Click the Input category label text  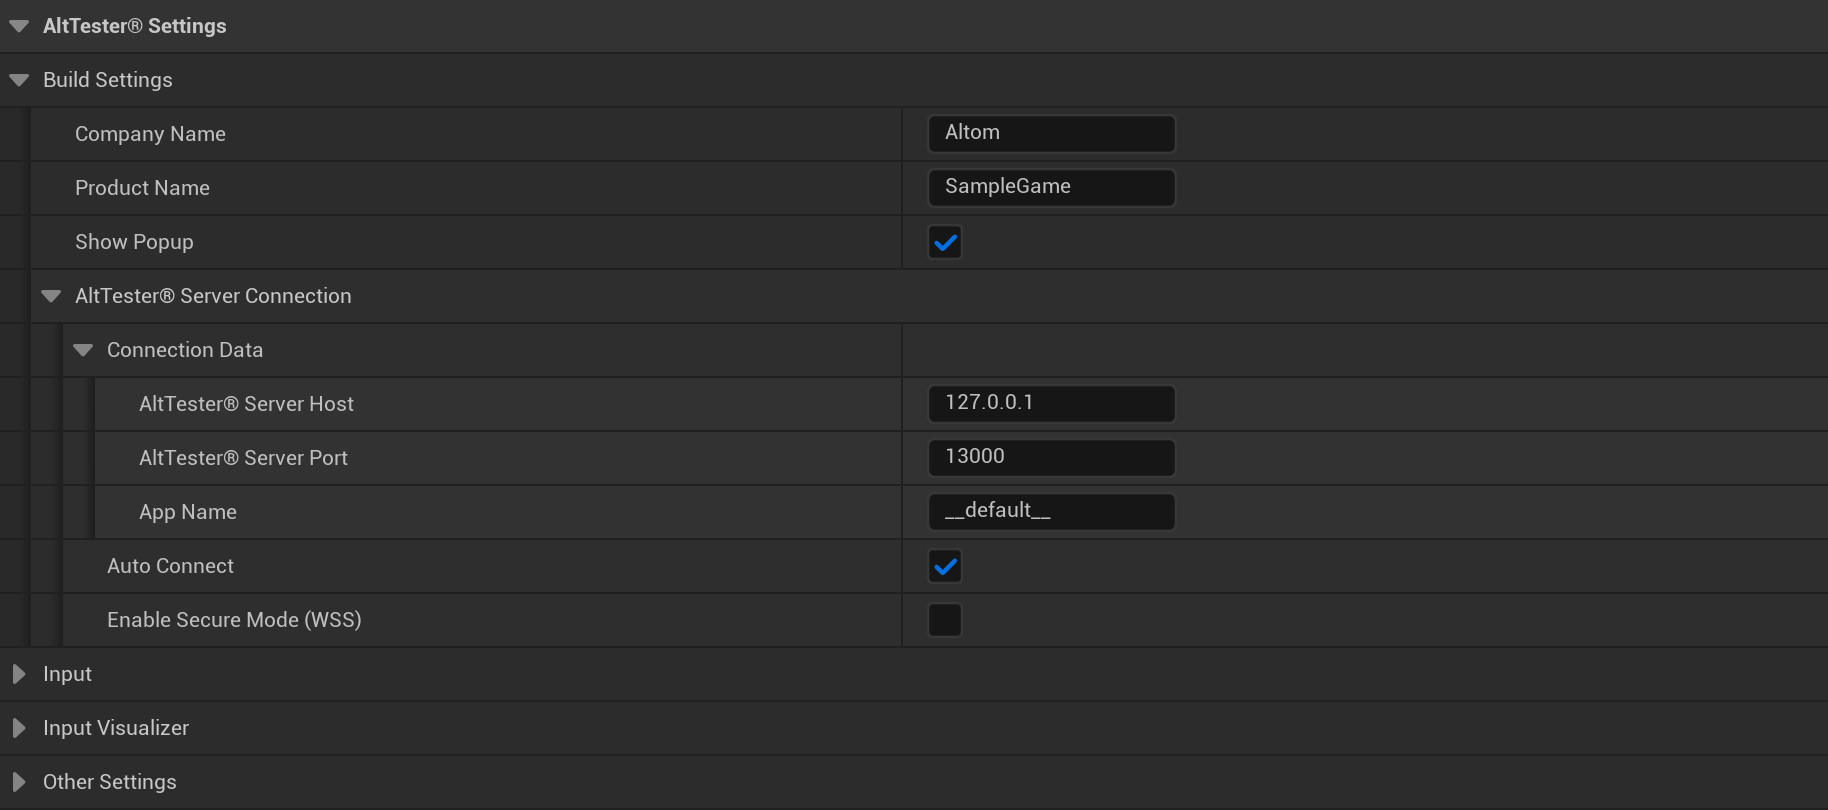pos(67,674)
